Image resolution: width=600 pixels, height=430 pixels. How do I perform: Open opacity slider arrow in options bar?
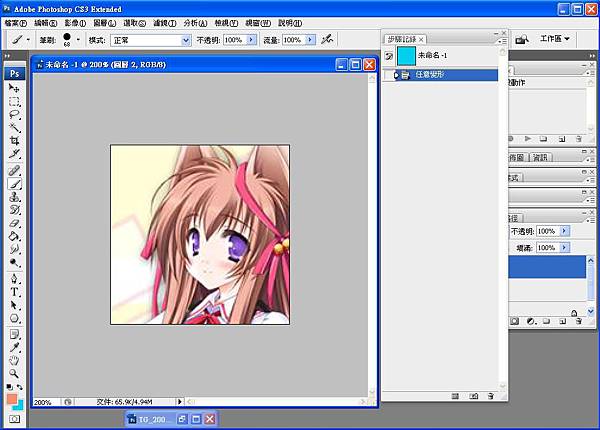[x=251, y=40]
